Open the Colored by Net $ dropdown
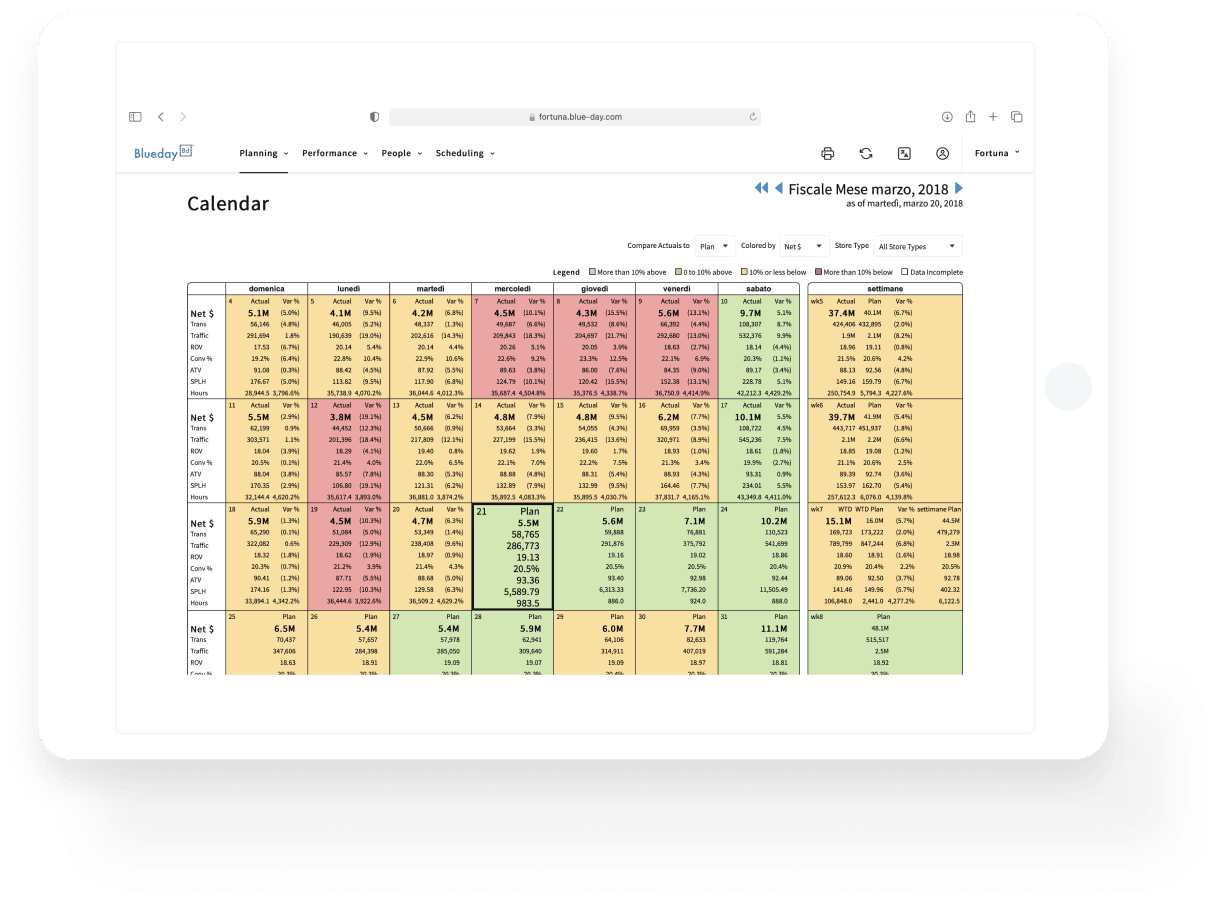The width and height of the screenshot is (1230, 913). pyautogui.click(x=804, y=246)
